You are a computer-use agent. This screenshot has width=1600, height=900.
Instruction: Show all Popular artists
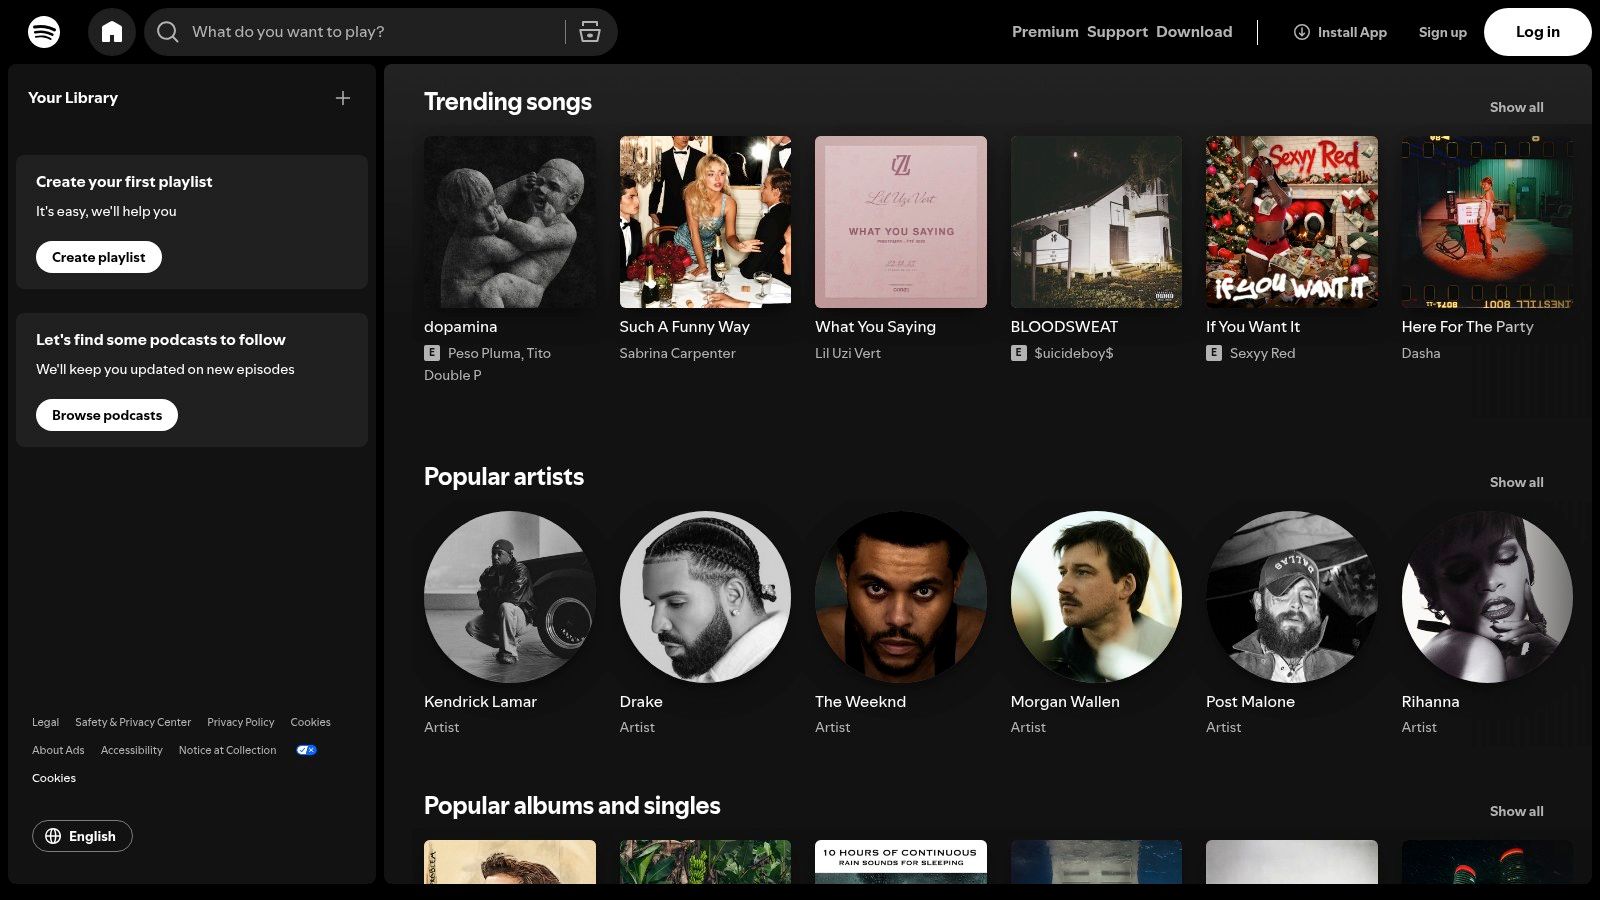(1516, 482)
